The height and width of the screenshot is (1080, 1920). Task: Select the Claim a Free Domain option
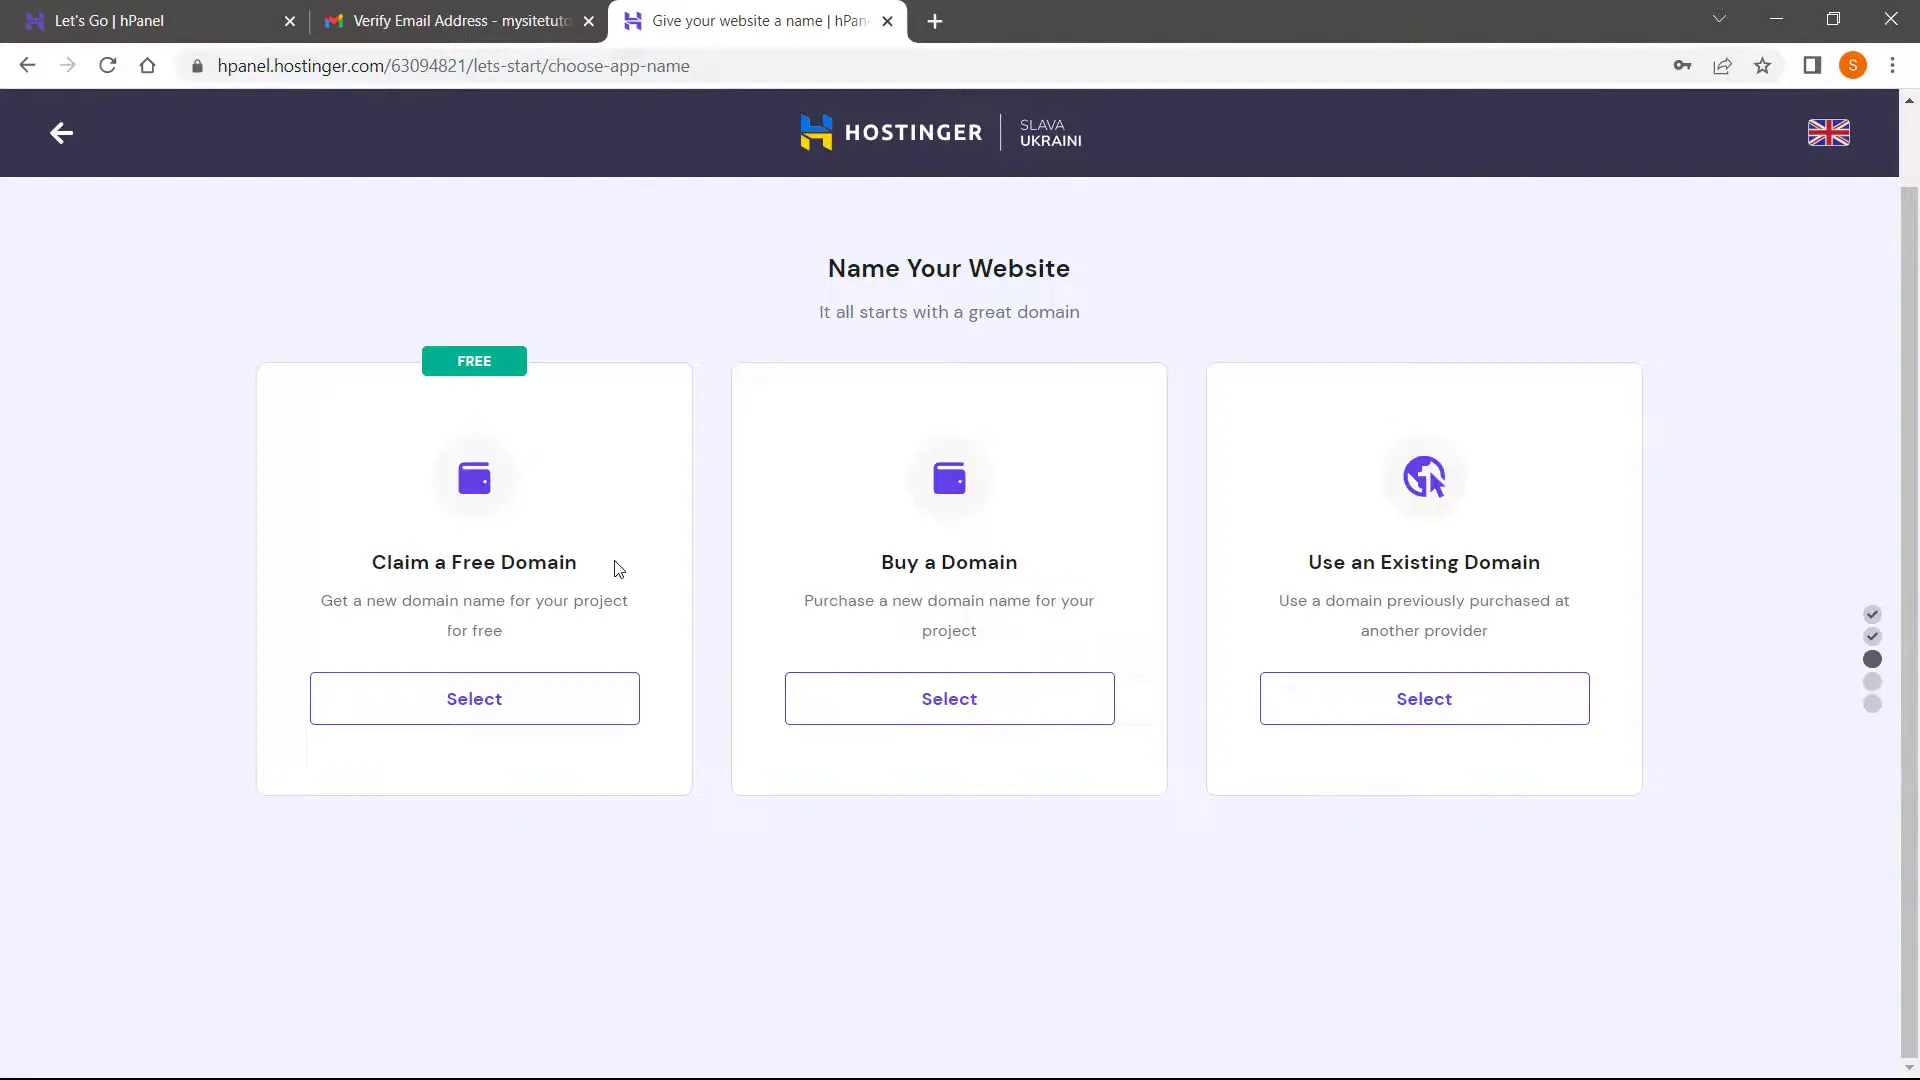[x=475, y=699]
